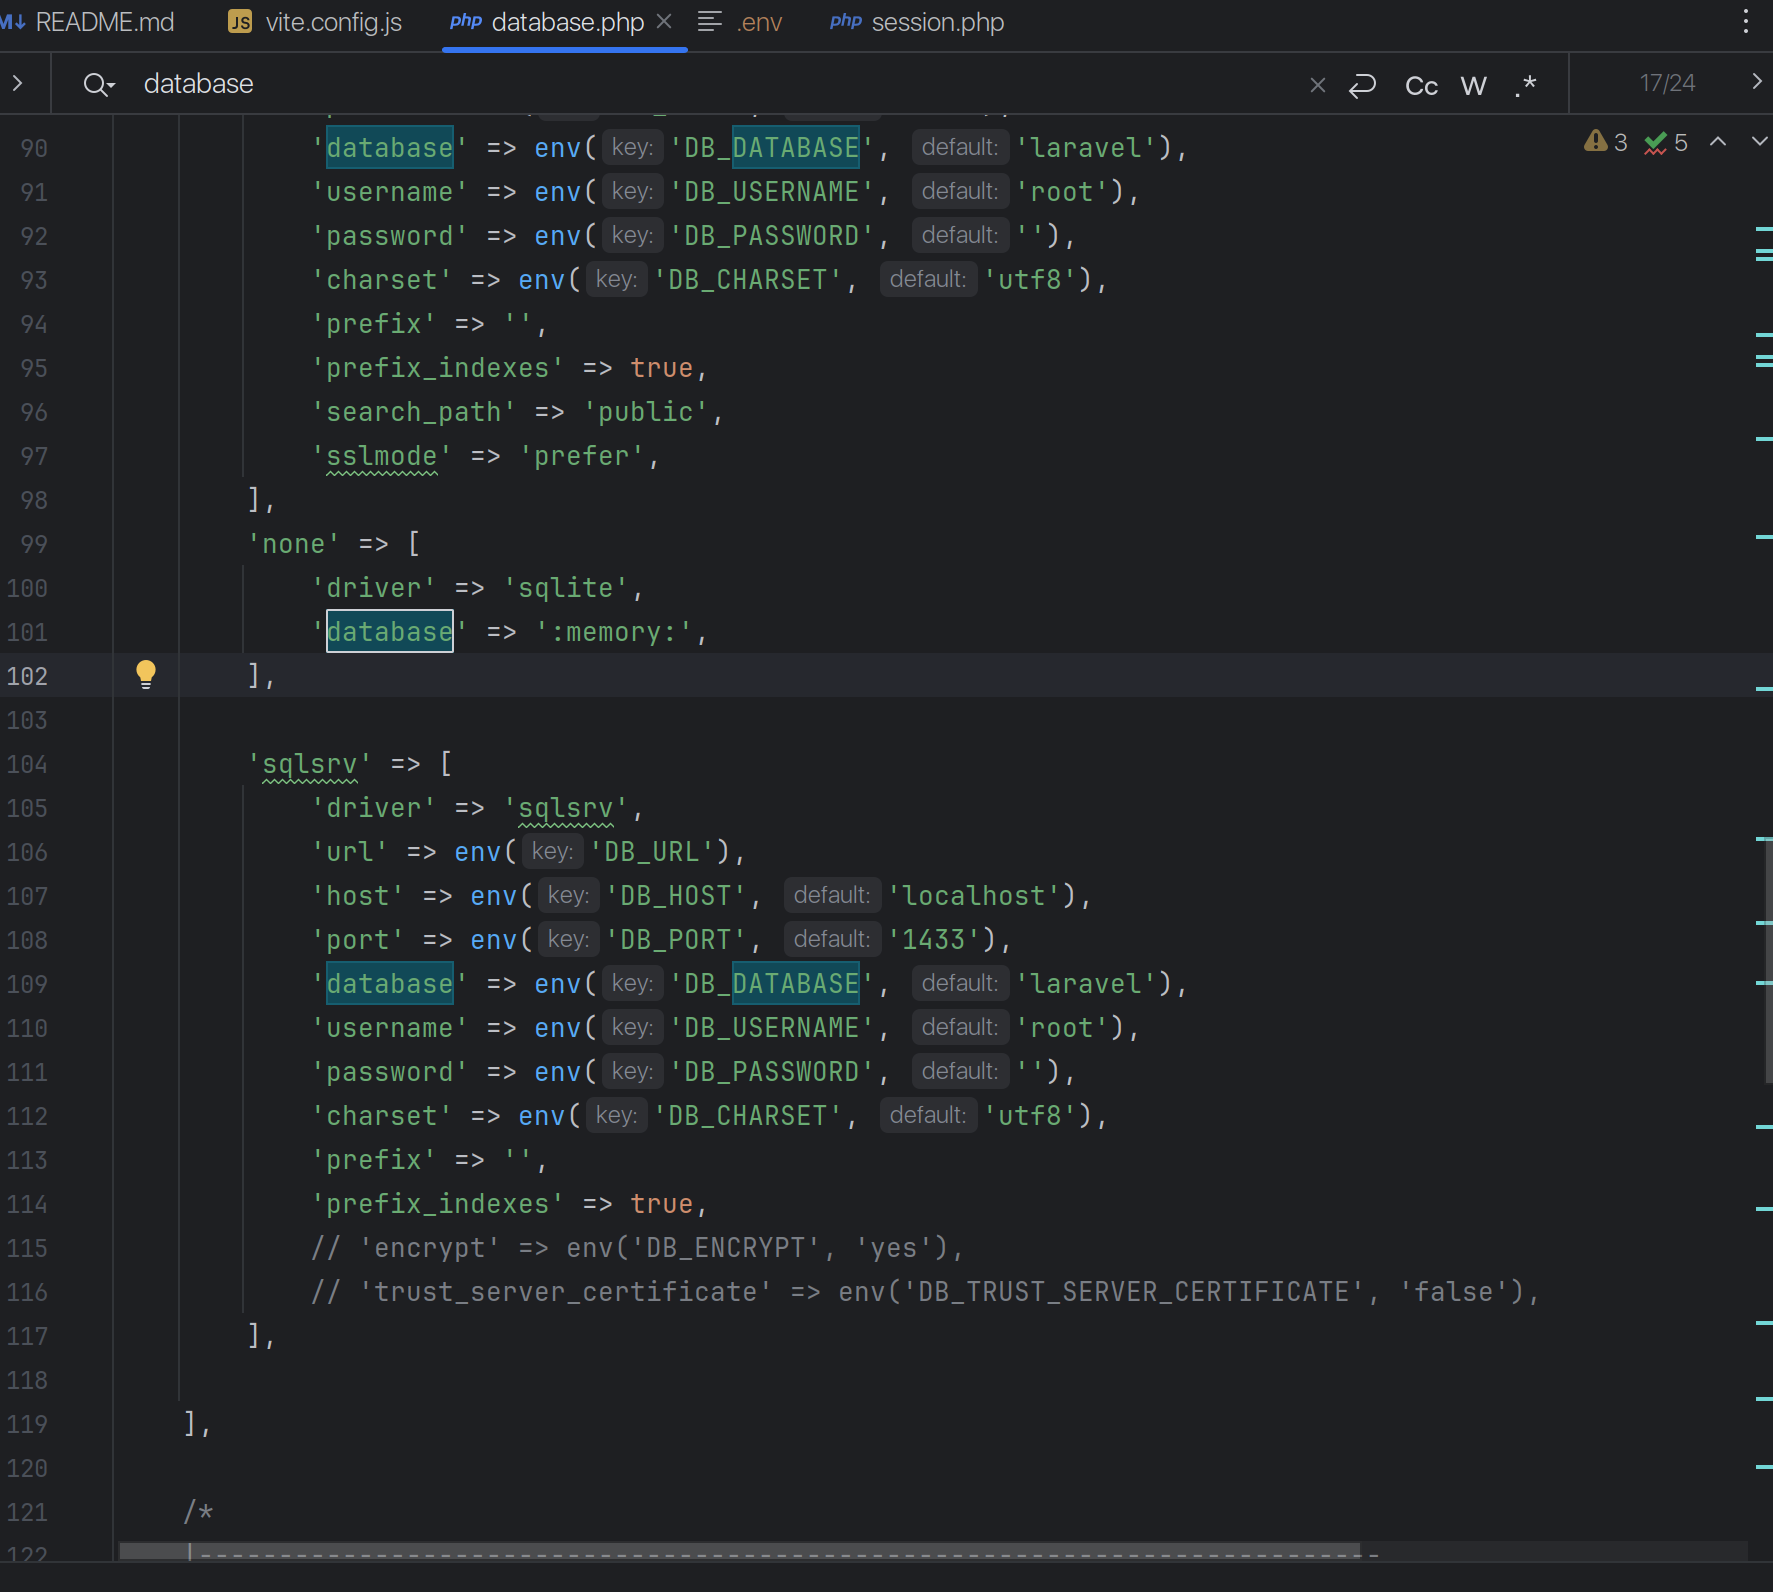The height and width of the screenshot is (1592, 1773).
Task: Click 'sqlsrv' array key on line 104
Action: (x=310, y=764)
